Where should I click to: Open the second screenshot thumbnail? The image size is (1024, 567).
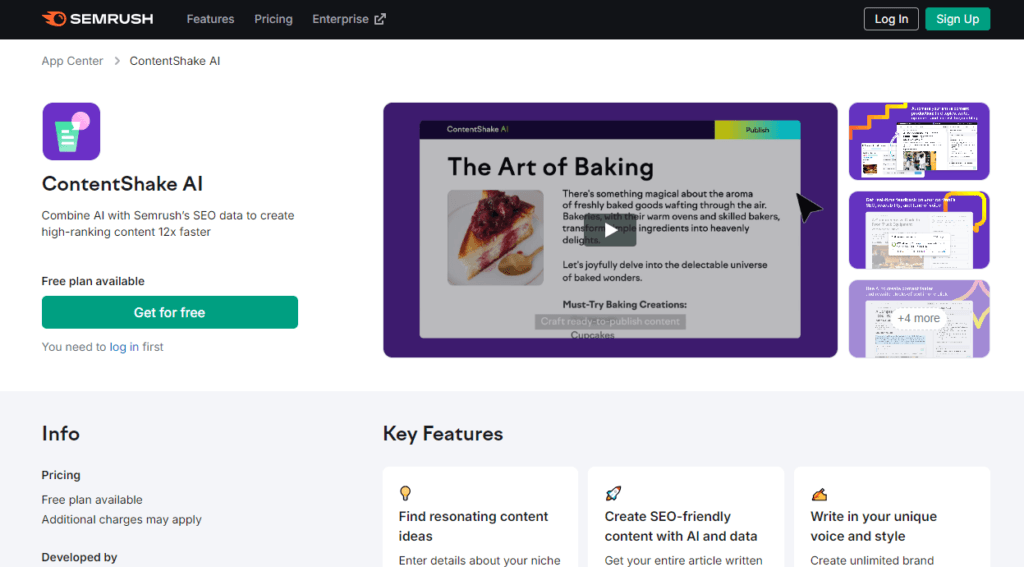click(919, 230)
